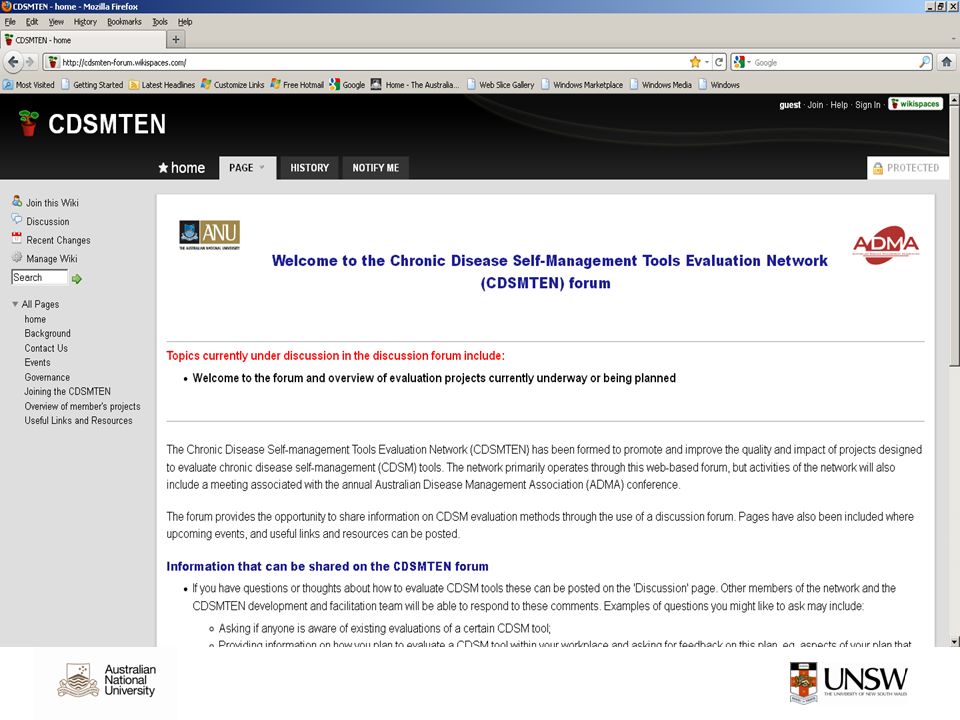This screenshot has height=720, width=960.
Task: Click the guest user link
Action: (790, 105)
